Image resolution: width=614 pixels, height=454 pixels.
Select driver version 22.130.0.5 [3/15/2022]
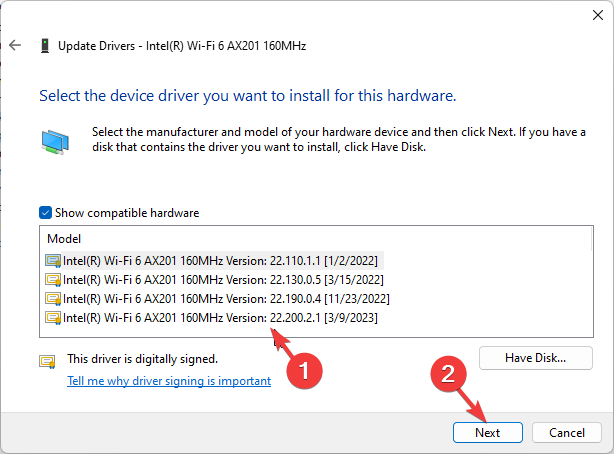pyautogui.click(x=223, y=280)
